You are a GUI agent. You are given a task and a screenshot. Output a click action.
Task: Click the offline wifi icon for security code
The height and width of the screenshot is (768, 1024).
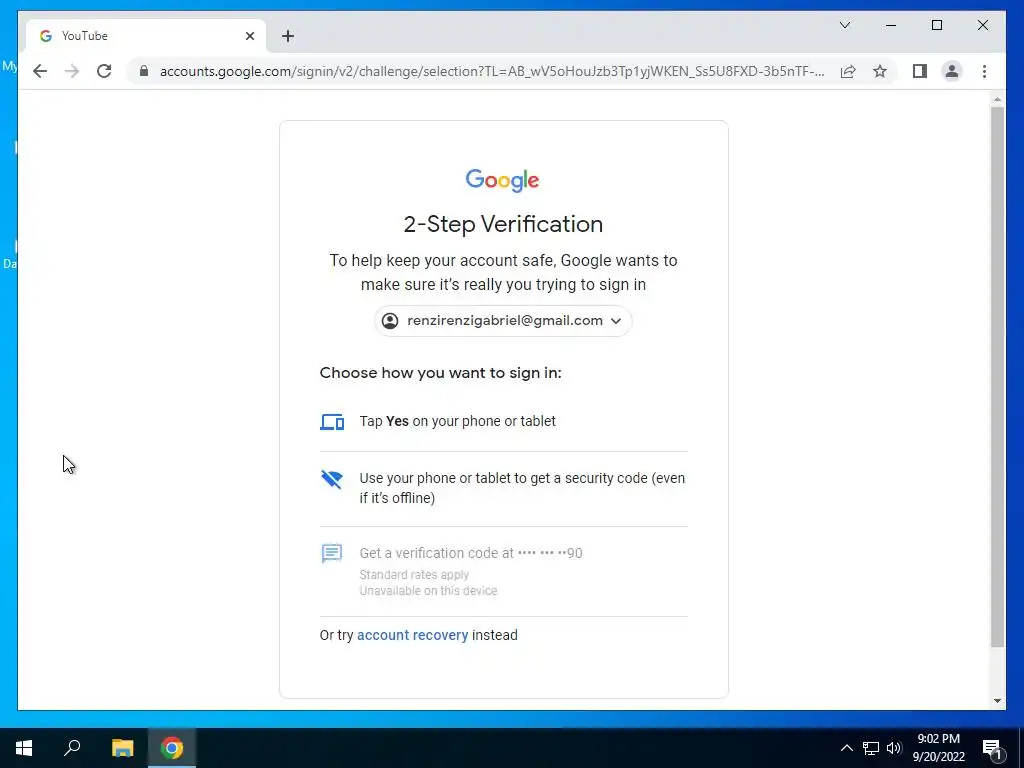(332, 479)
